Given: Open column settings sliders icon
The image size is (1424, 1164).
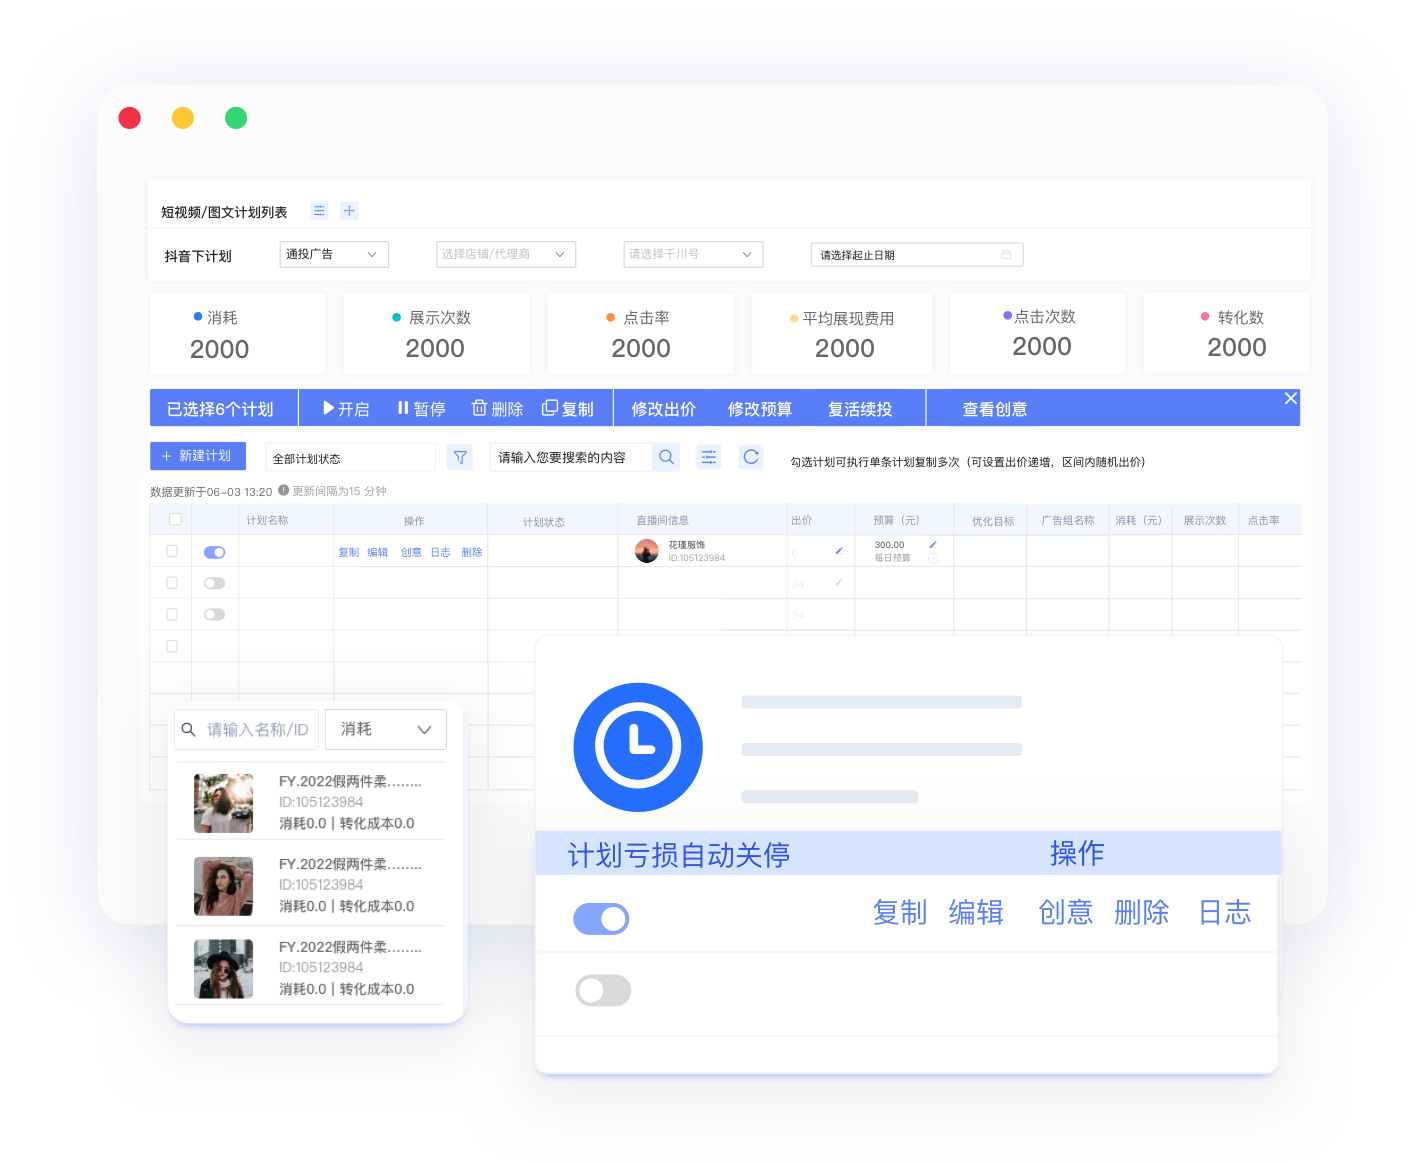Looking at the screenshot, I should 709,457.
